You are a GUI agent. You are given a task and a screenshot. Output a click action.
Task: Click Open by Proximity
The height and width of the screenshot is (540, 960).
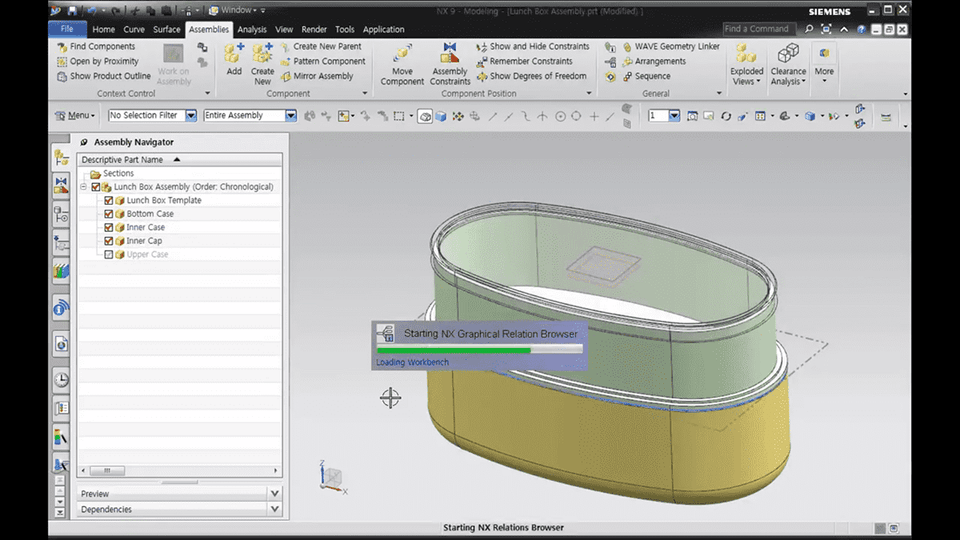coord(97,61)
